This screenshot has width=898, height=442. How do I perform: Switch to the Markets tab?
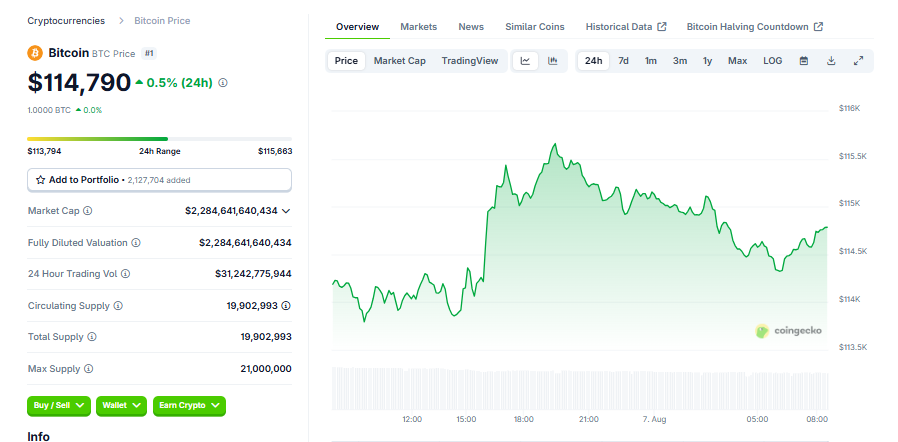(419, 27)
